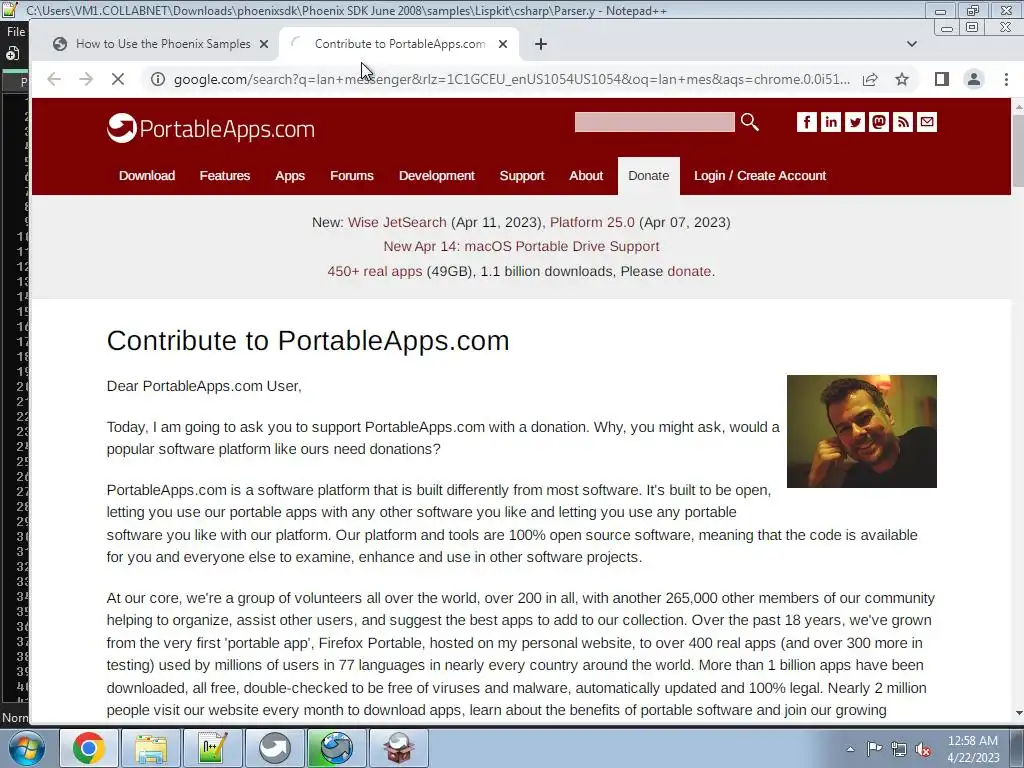Open the Mastodon social icon
Screen dimensions: 1024x768
tap(879, 122)
